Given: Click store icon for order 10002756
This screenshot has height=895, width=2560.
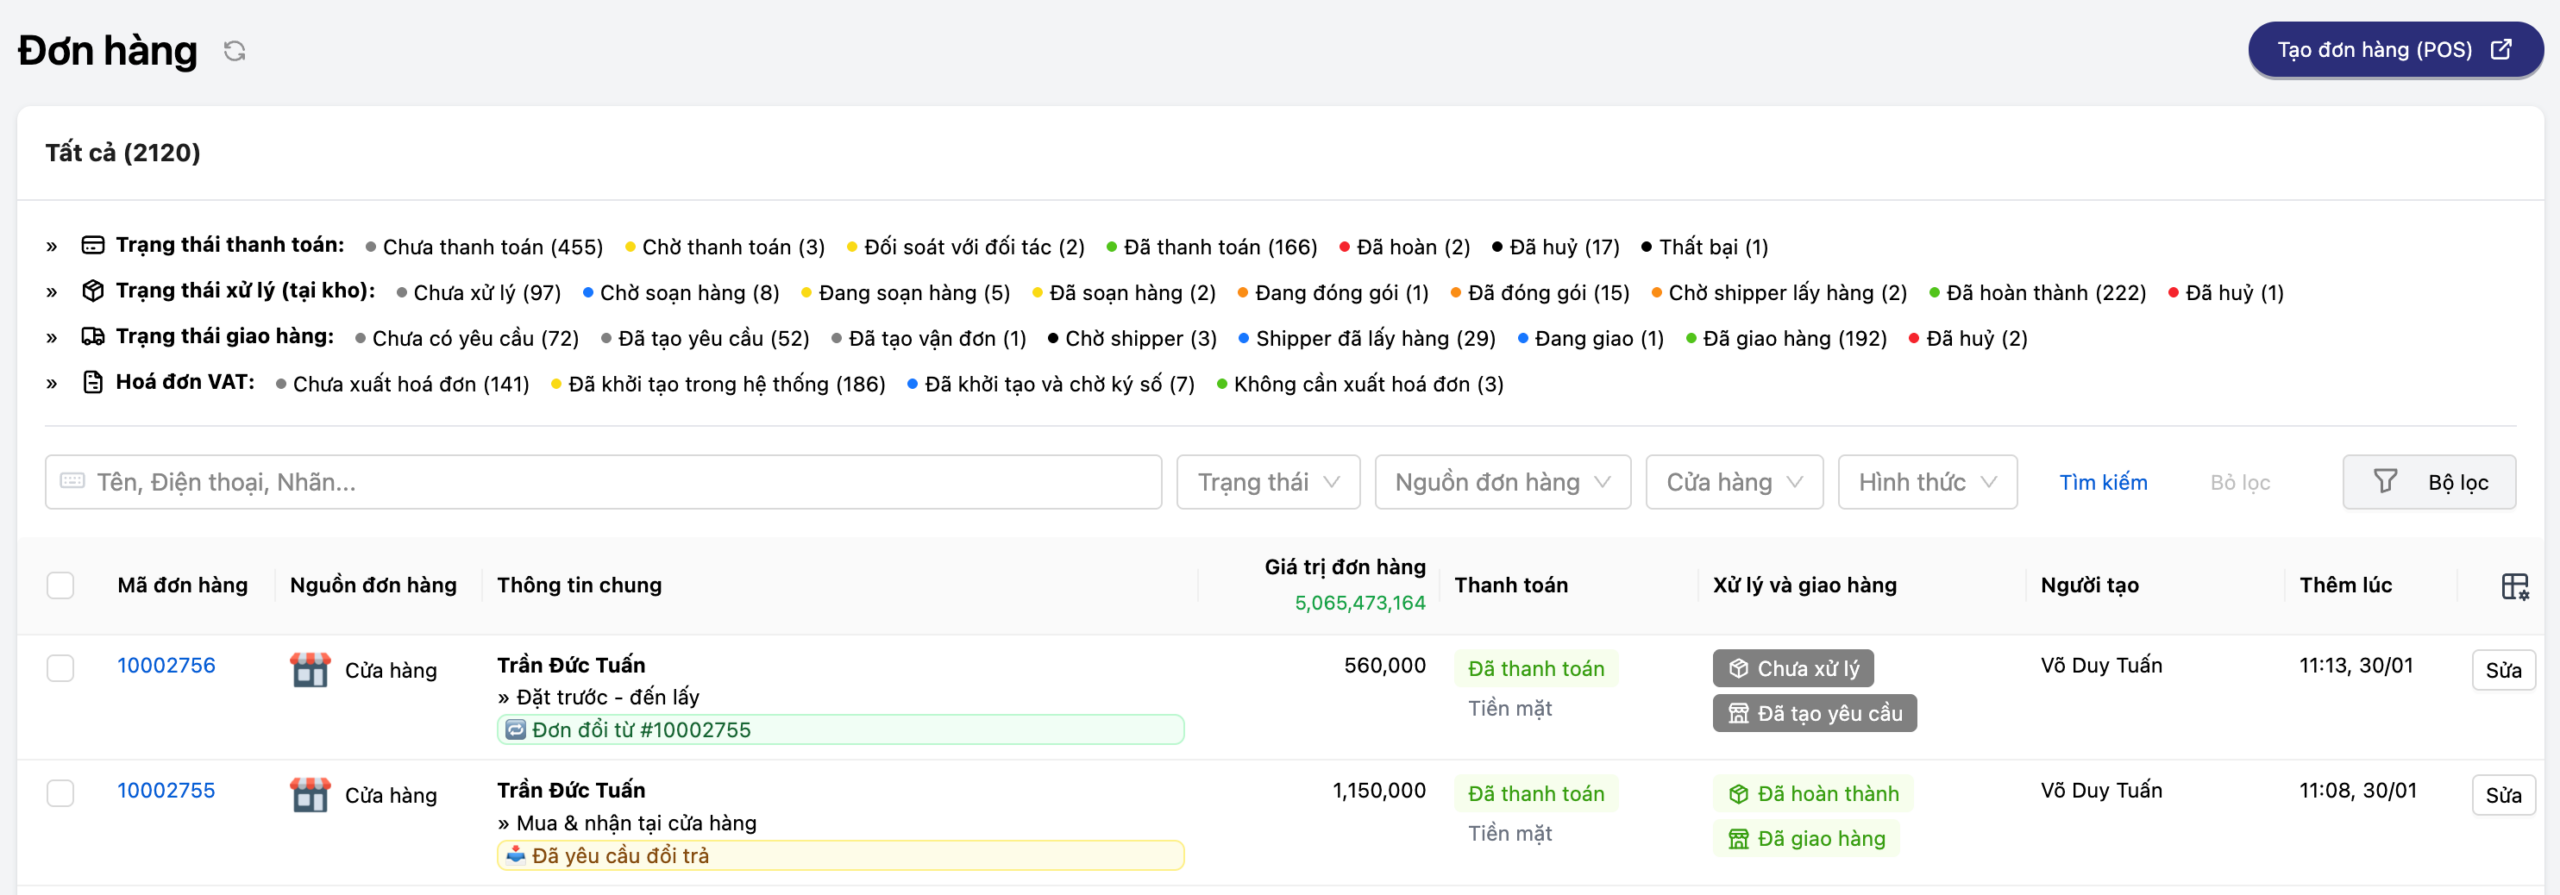Looking at the screenshot, I should coord(310,670).
